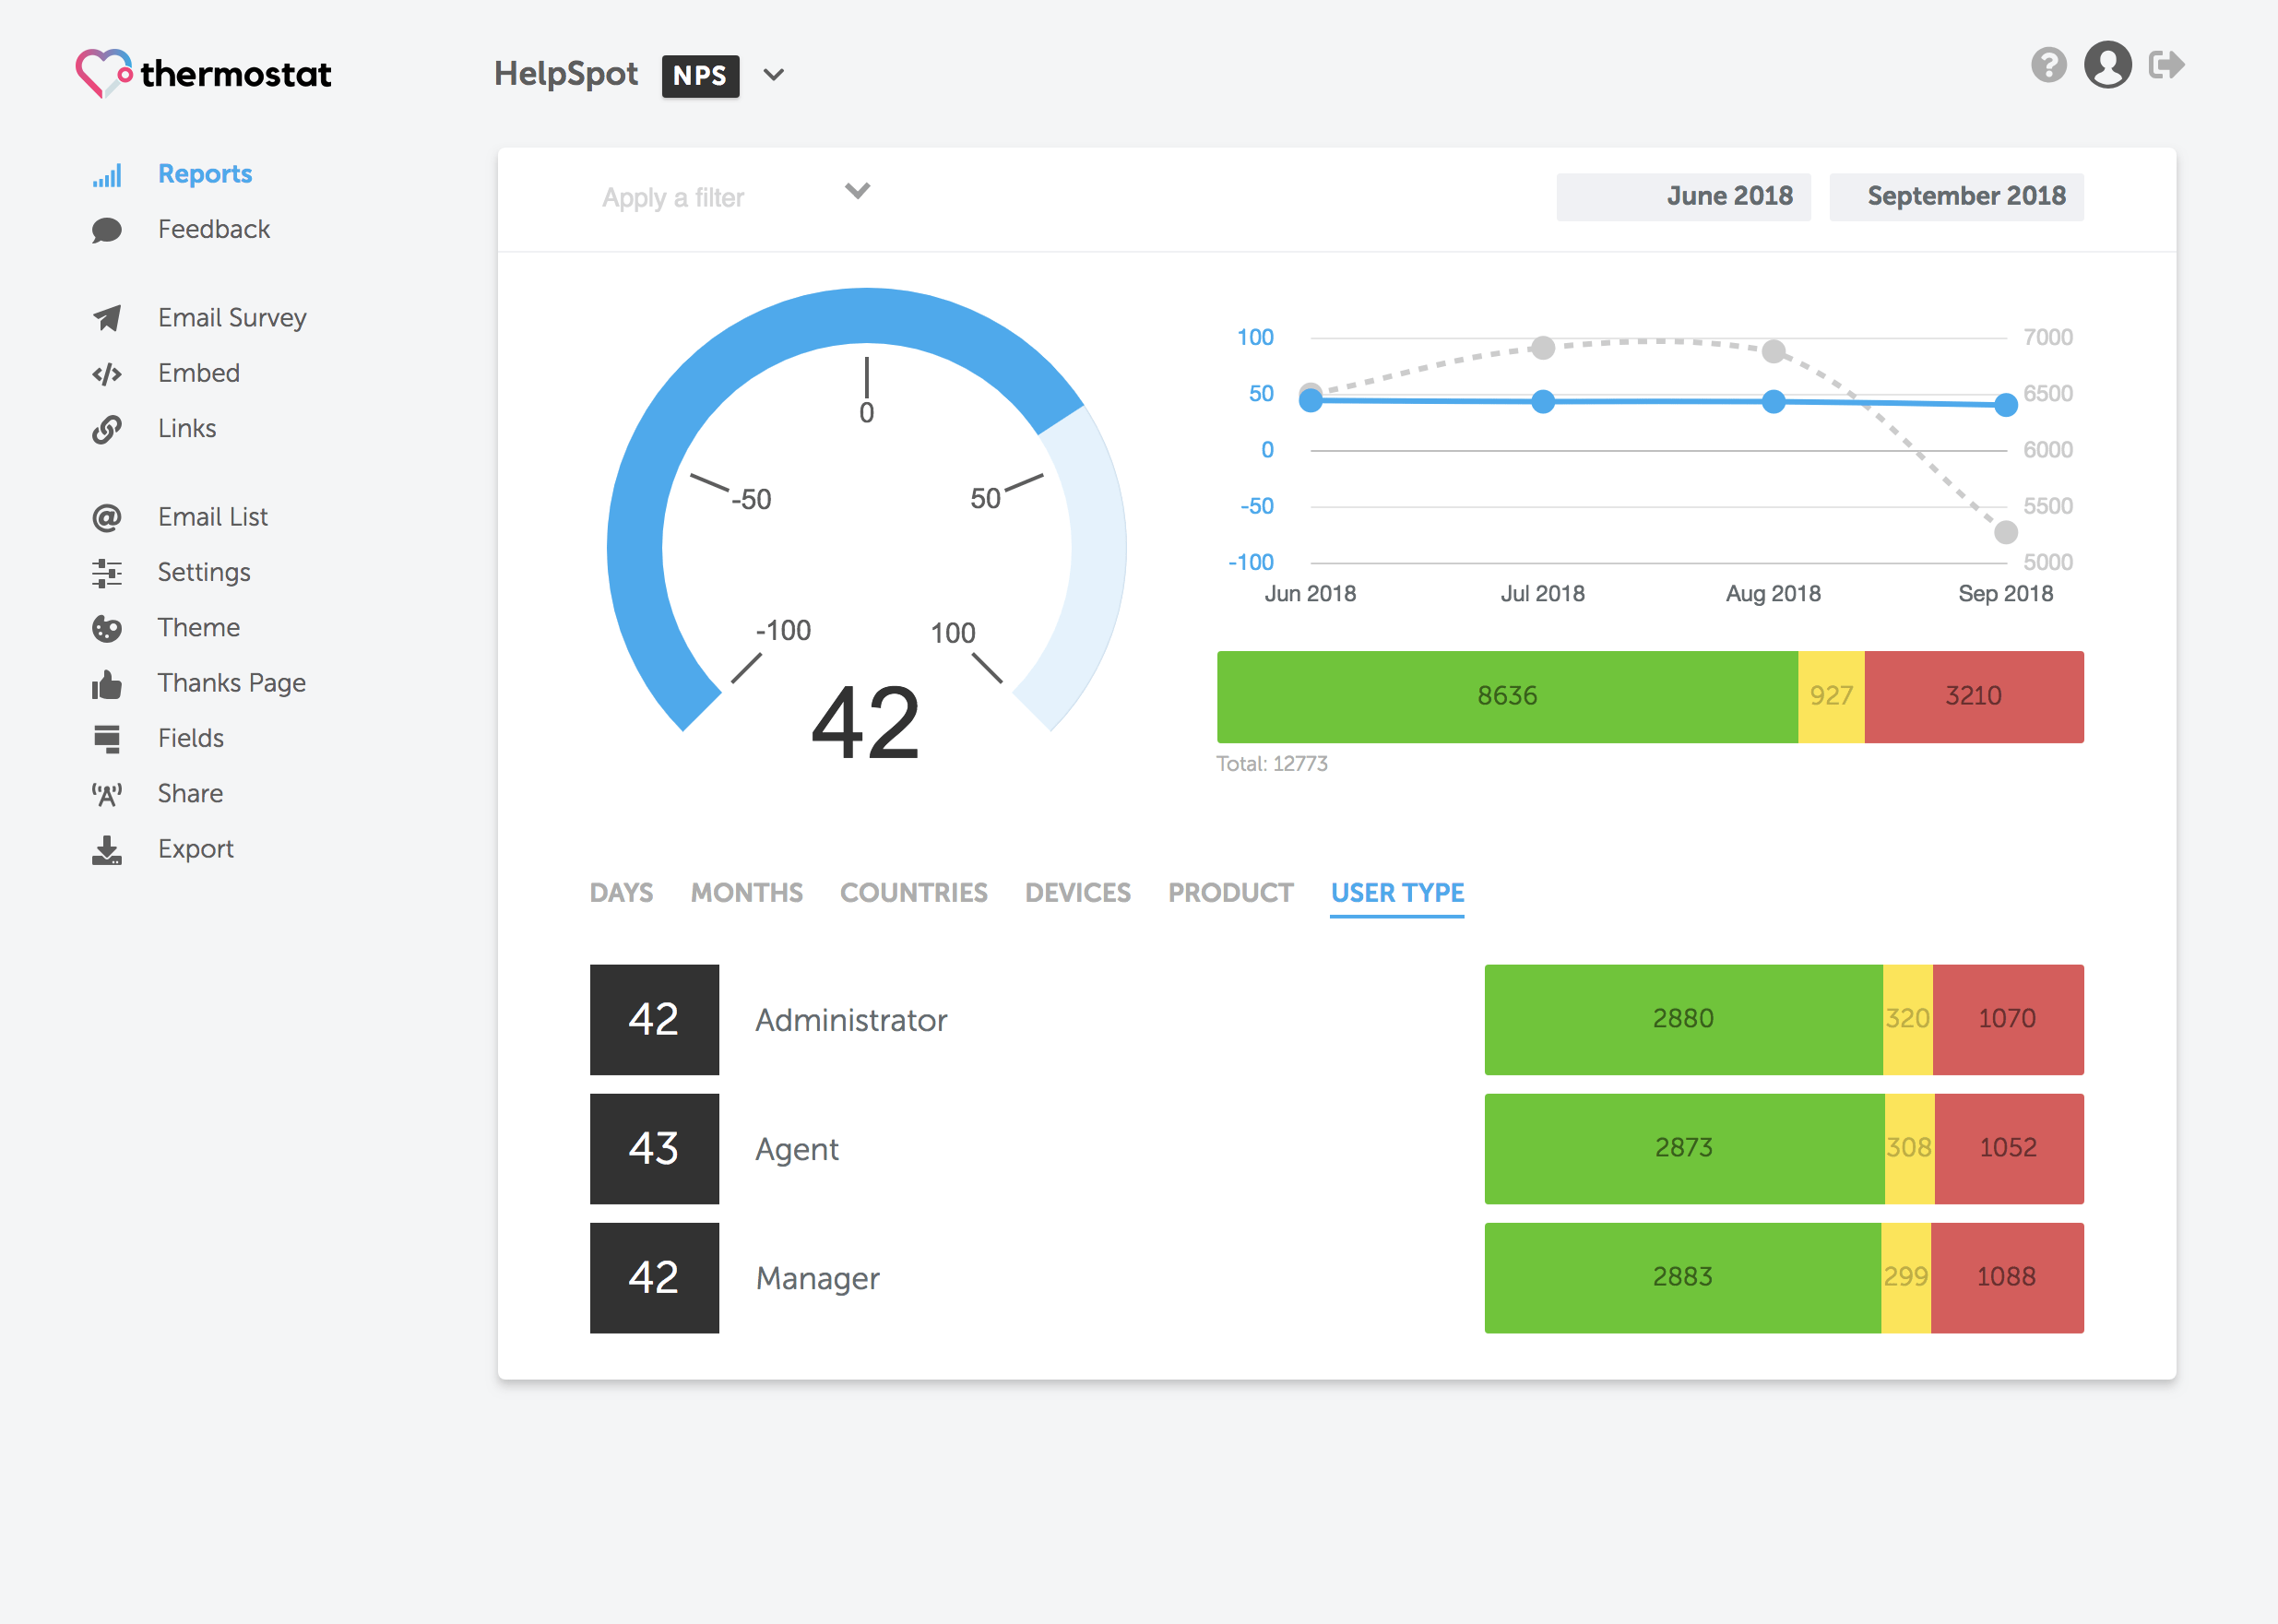
Task: Click the Sep 2018 blue chart data point
Action: (2005, 405)
